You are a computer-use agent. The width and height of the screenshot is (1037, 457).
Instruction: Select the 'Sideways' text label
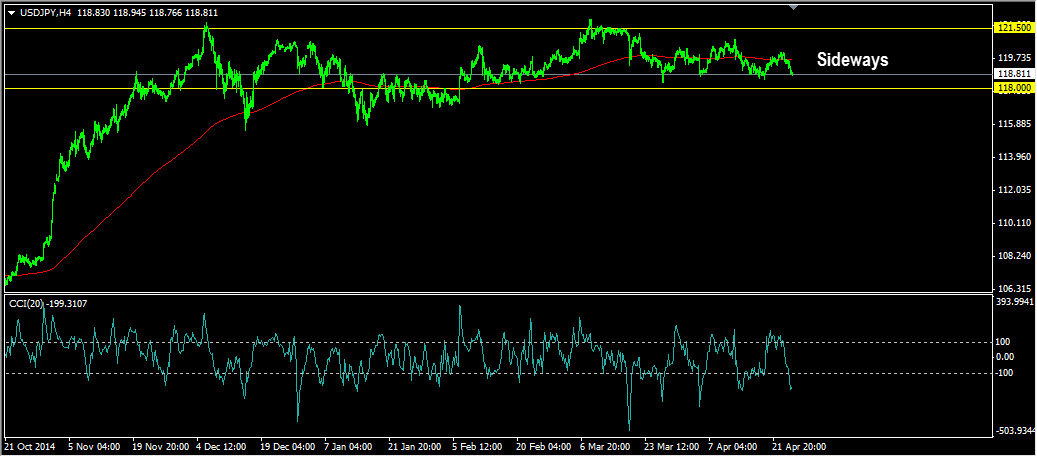click(x=852, y=60)
